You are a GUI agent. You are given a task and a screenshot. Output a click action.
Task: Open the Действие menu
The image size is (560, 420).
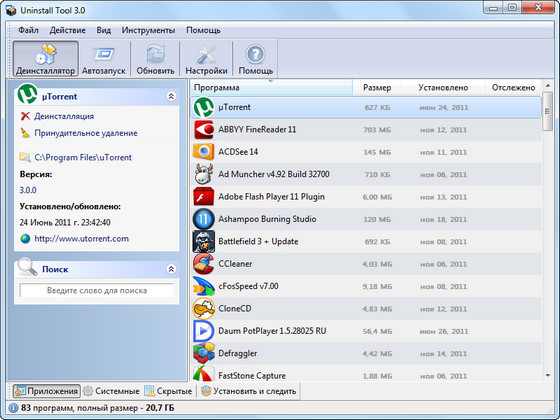click(x=68, y=30)
